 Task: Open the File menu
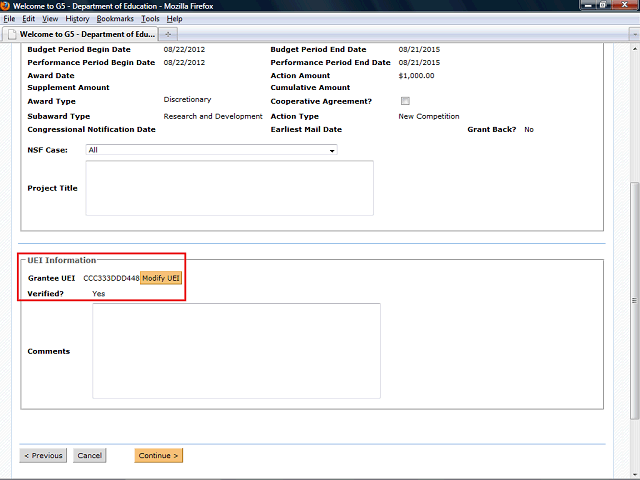[x=10, y=19]
